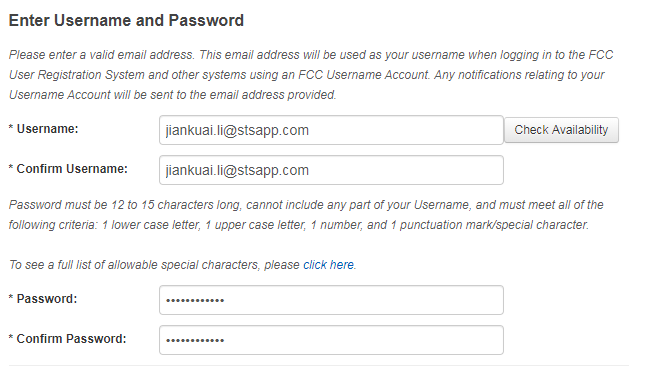The image size is (662, 366).
Task: Select the Confirm Username input field
Action: 331,170
